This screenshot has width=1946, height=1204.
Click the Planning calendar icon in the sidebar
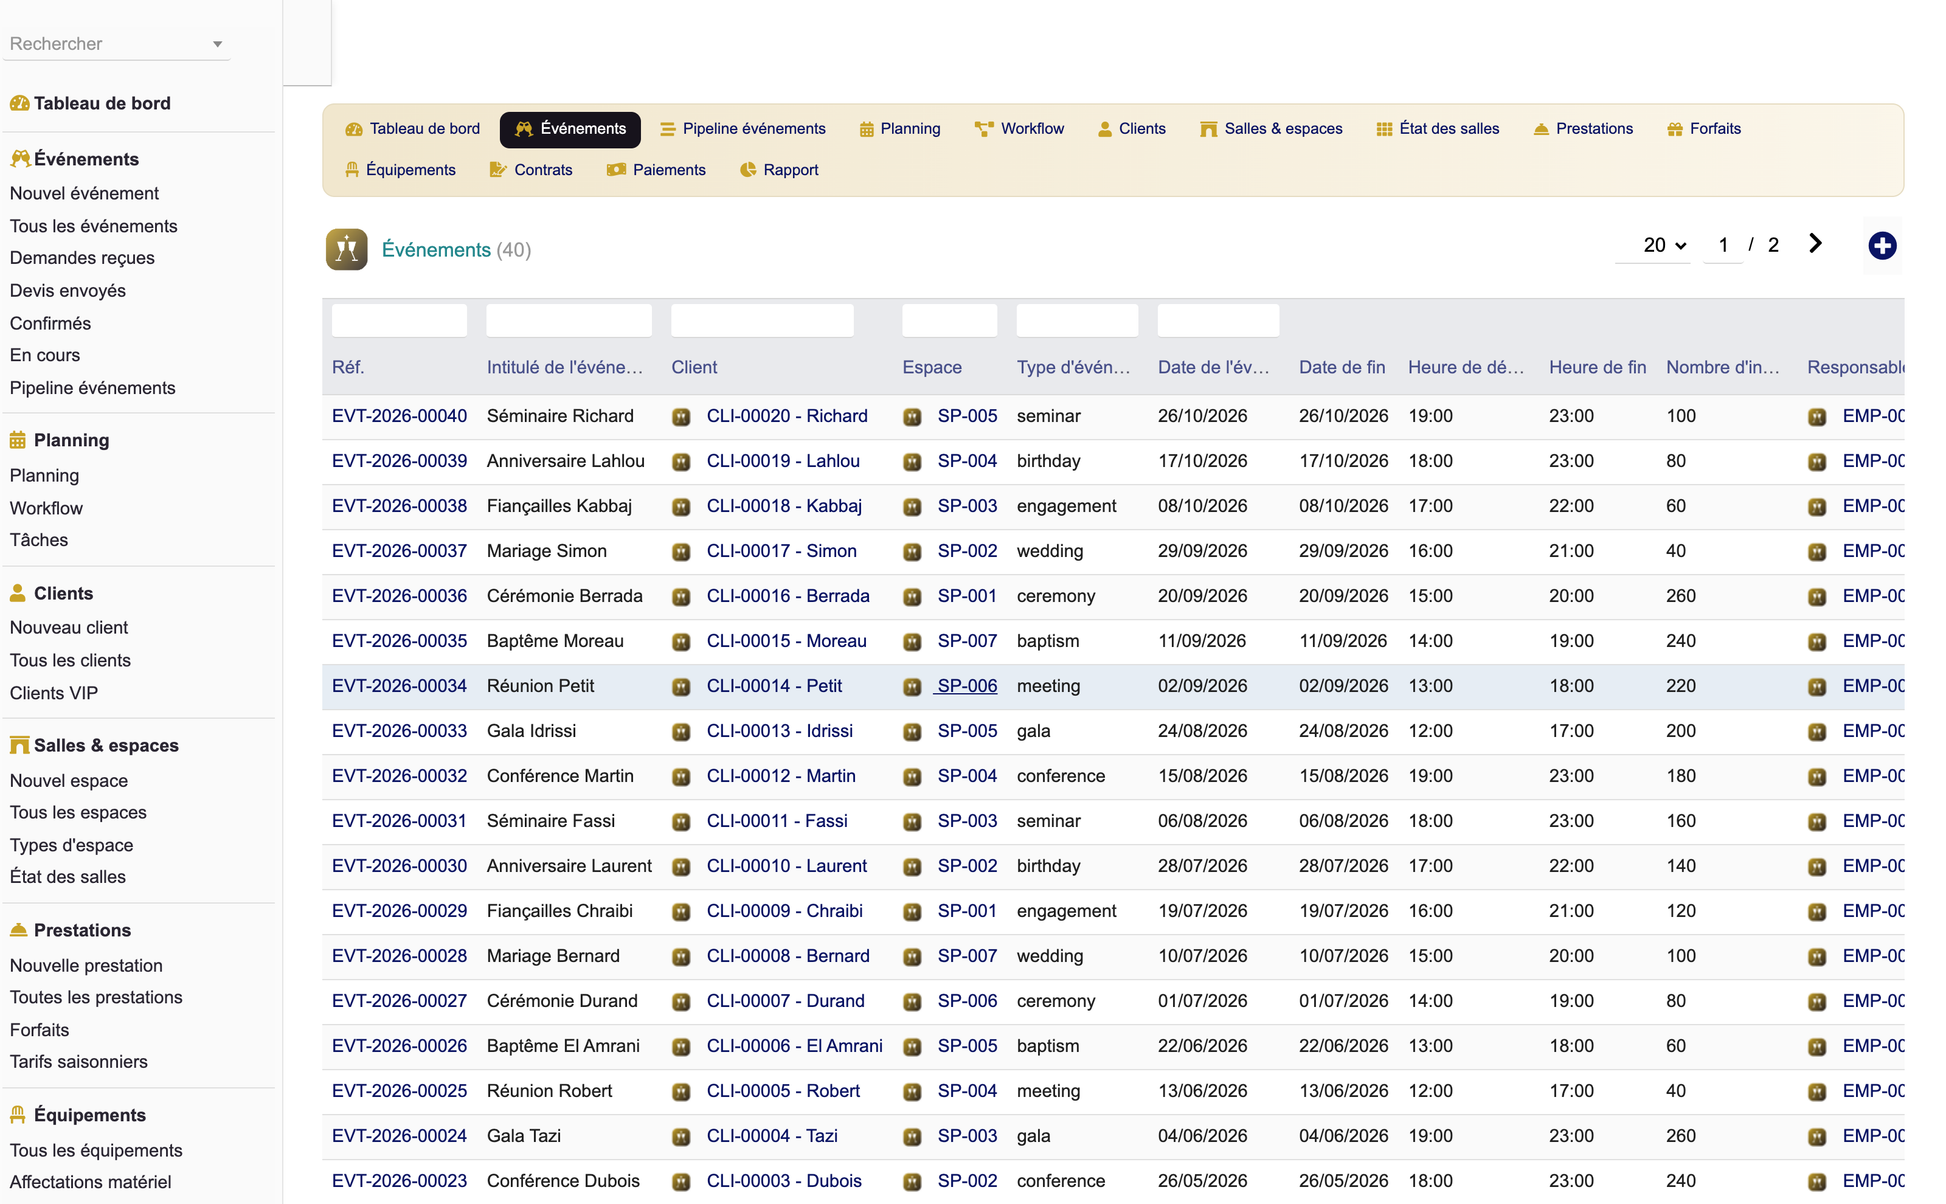[18, 440]
